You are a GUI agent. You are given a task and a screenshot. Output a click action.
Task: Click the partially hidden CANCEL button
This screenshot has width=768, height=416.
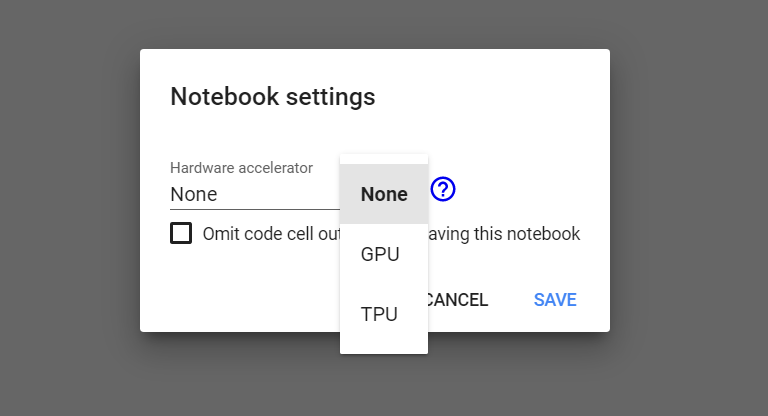[x=457, y=299]
